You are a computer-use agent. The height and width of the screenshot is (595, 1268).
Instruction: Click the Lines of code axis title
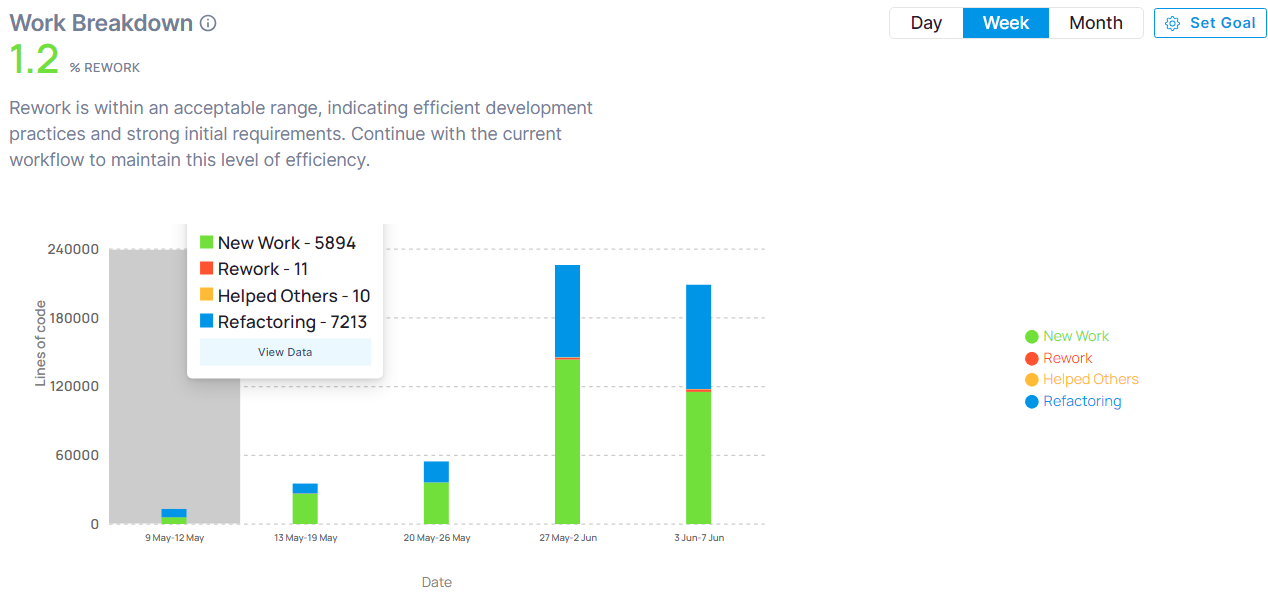(41, 343)
